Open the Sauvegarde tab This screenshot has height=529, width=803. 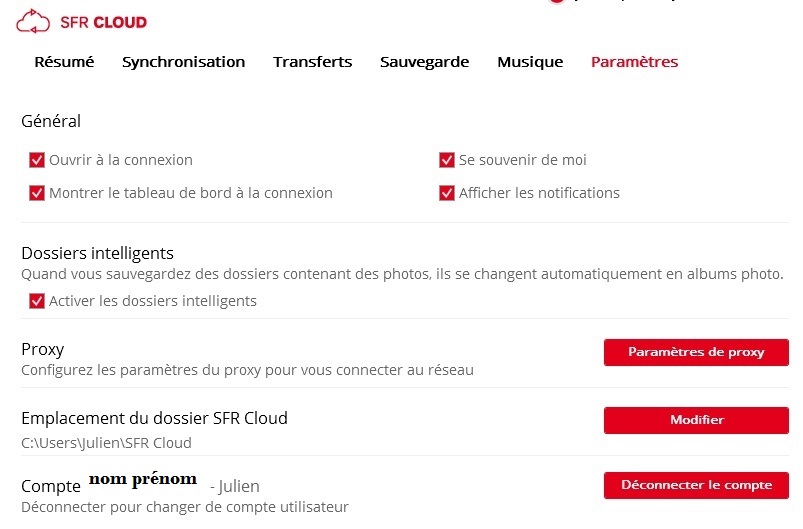tap(424, 62)
